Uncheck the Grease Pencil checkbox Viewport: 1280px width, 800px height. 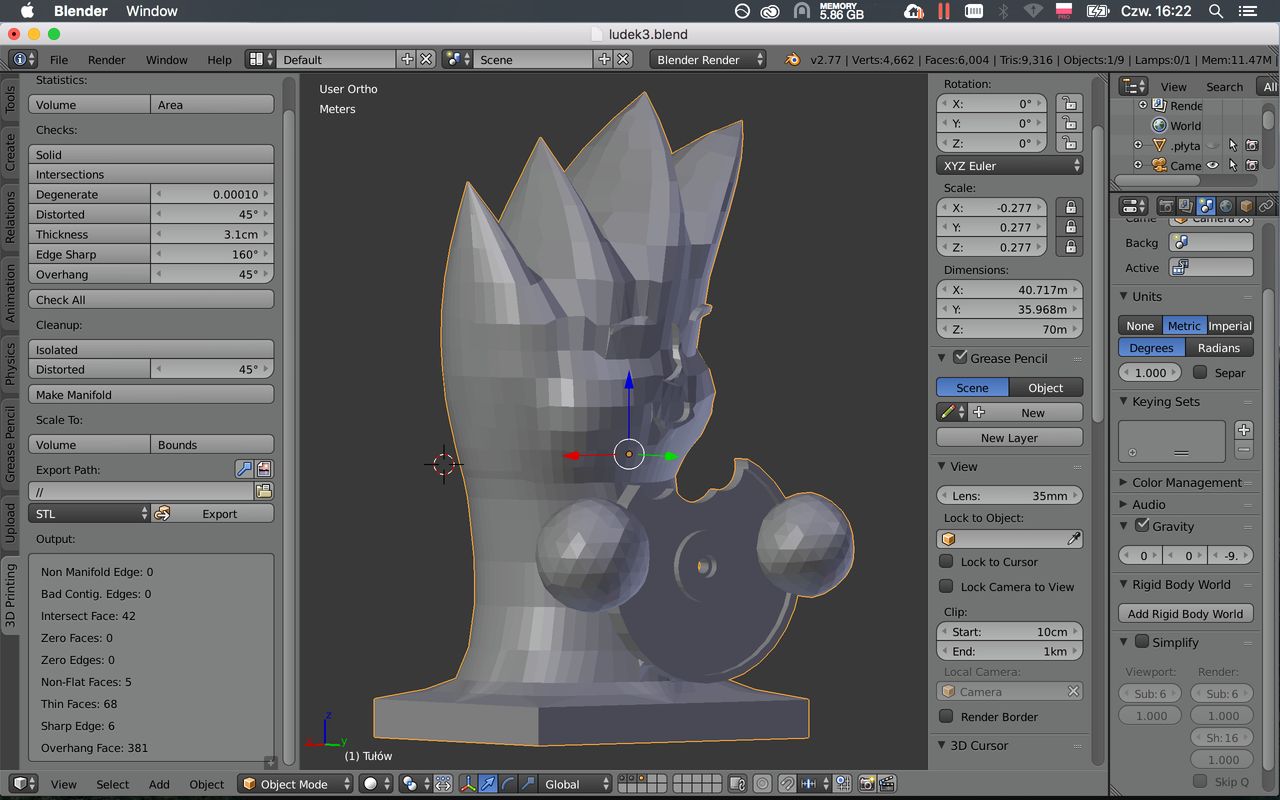960,357
